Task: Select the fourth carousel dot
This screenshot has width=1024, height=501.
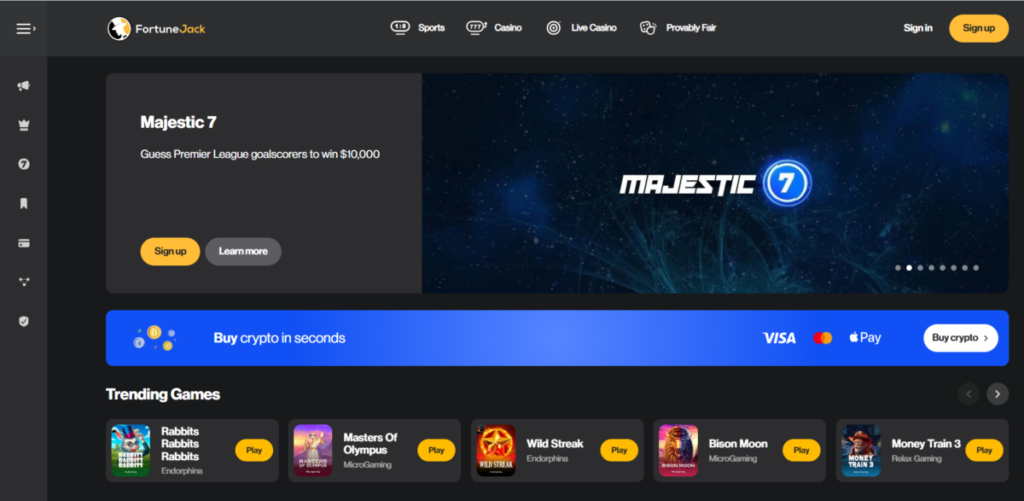Action: (931, 268)
